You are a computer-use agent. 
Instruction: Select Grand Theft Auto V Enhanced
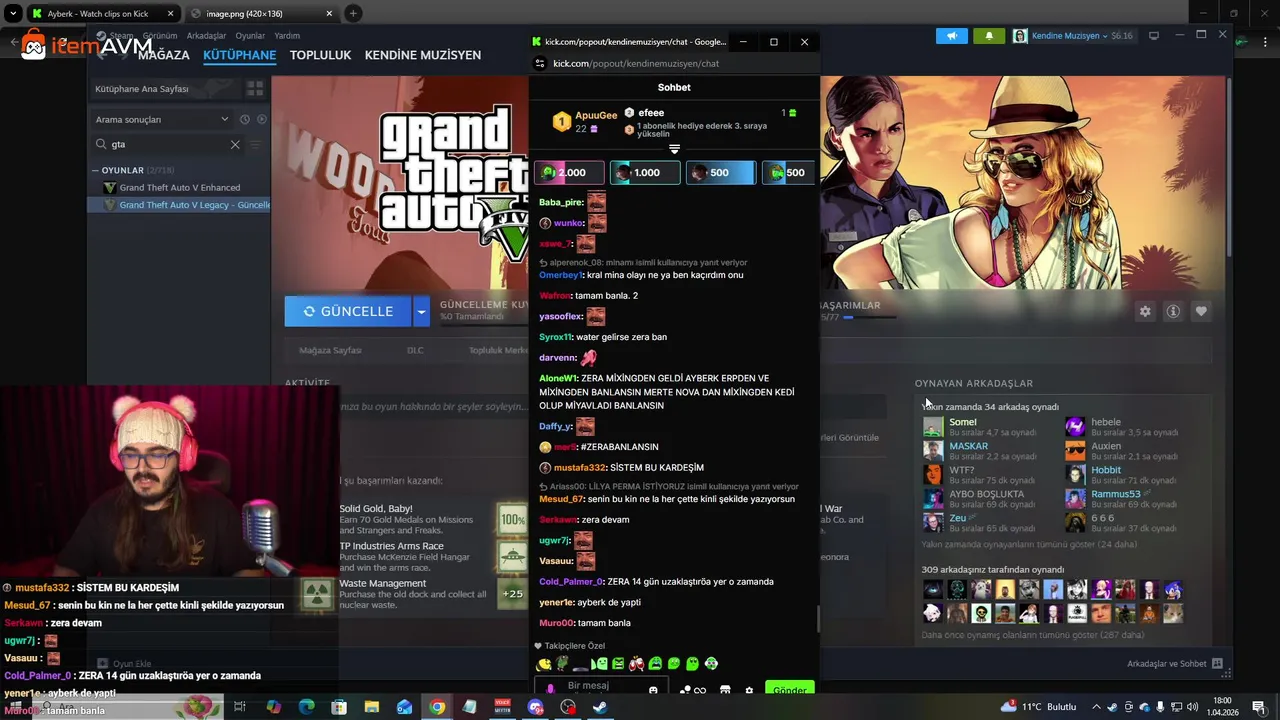[179, 188]
